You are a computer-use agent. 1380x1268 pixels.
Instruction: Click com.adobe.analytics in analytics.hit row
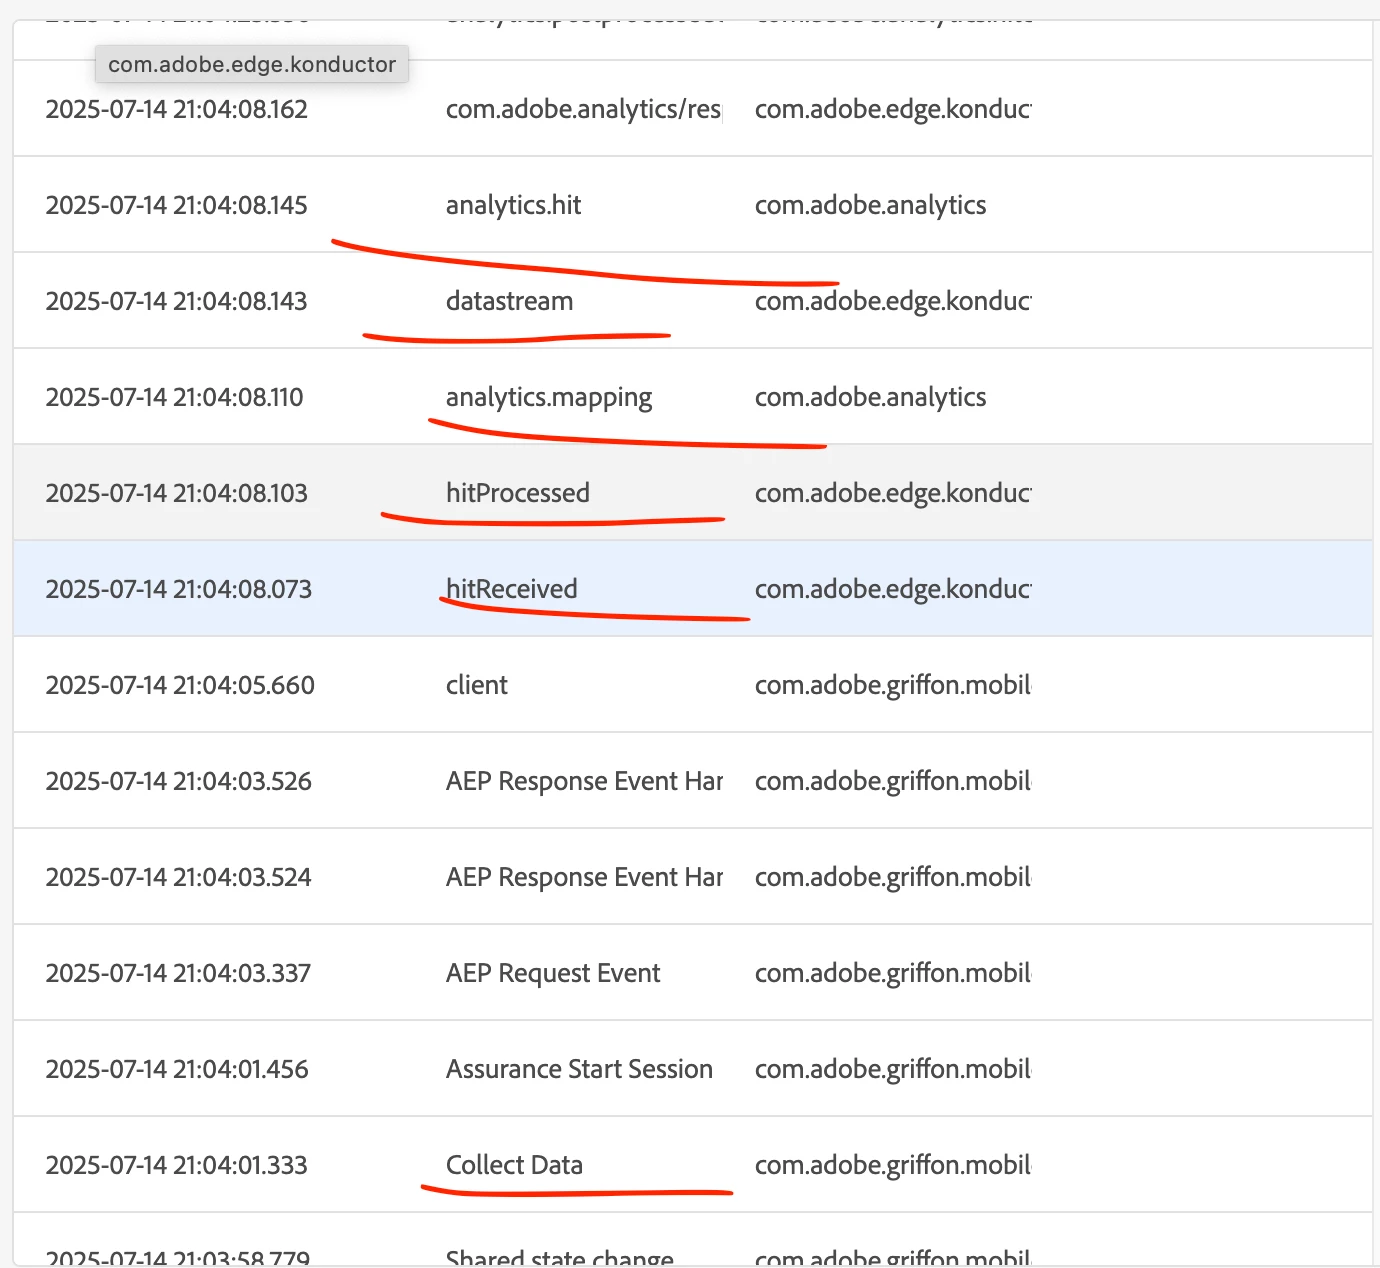[x=870, y=205]
